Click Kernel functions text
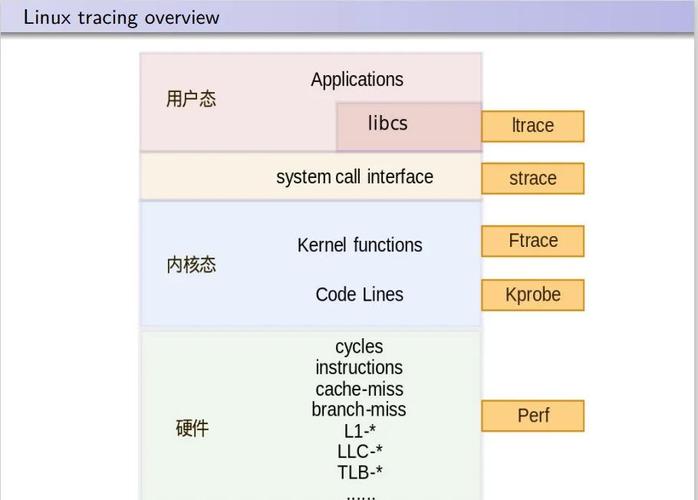This screenshot has height=500, width=698. click(360, 245)
